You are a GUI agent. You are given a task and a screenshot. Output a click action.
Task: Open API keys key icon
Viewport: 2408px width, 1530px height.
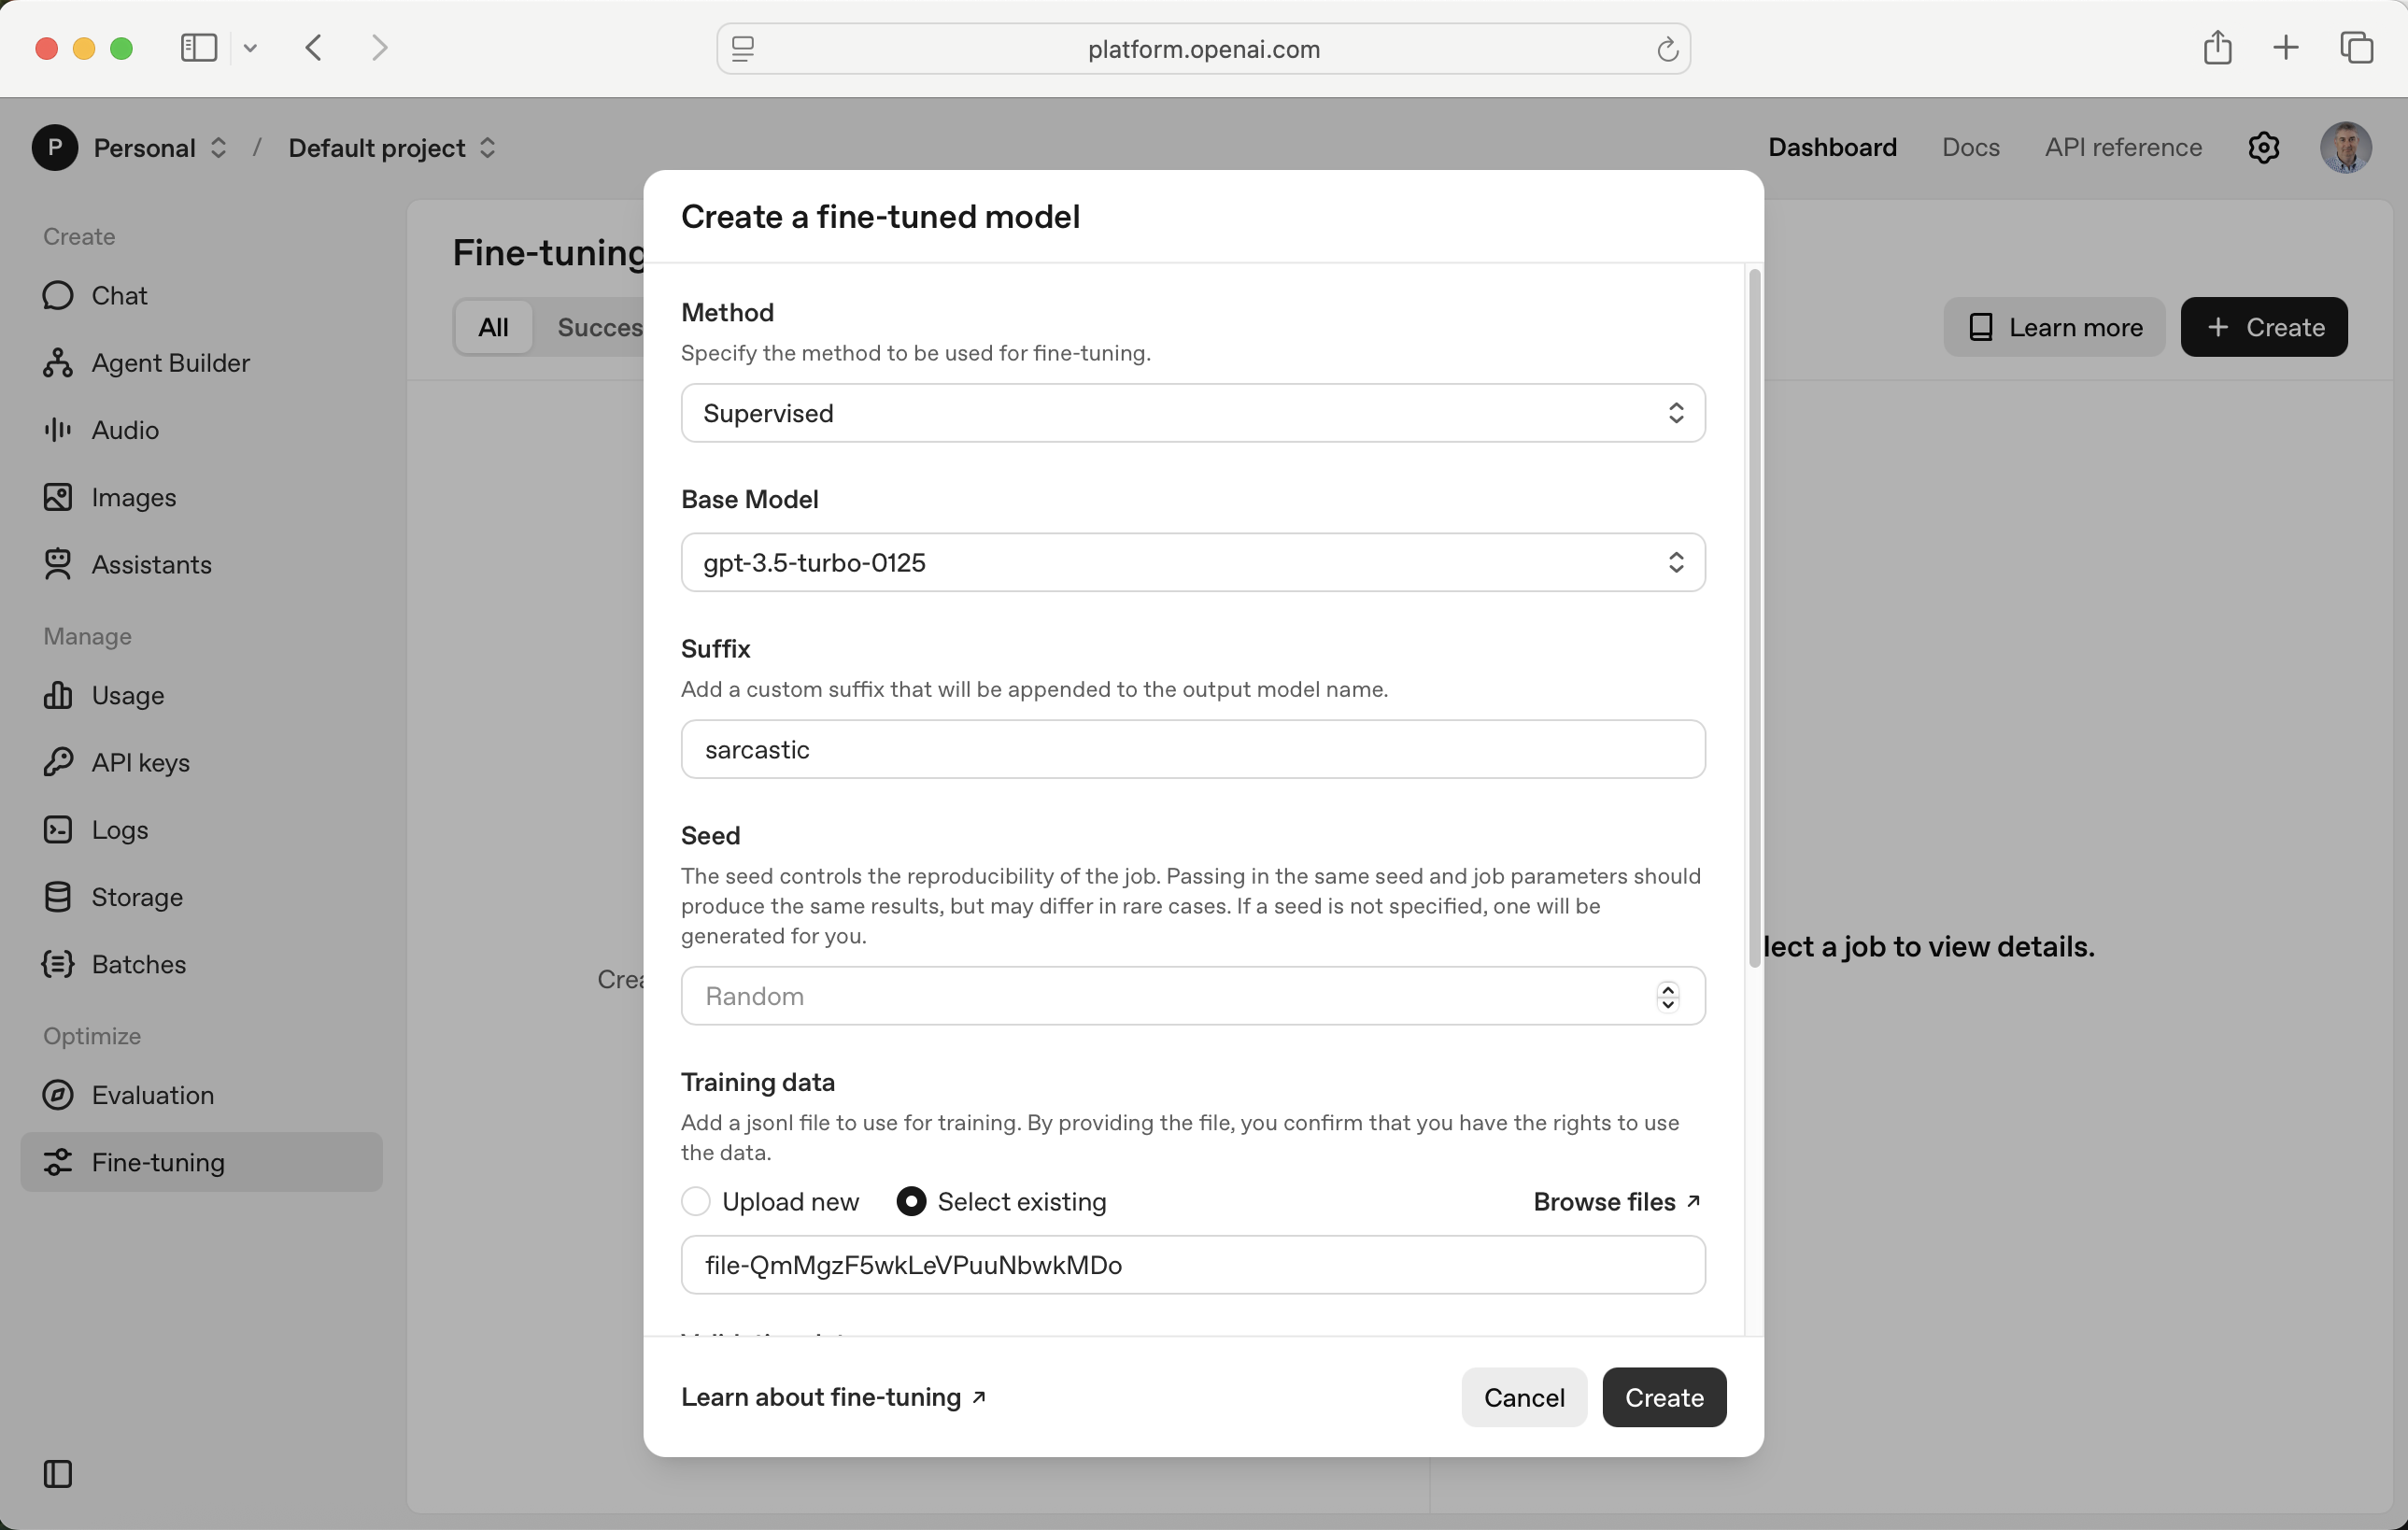(57, 762)
